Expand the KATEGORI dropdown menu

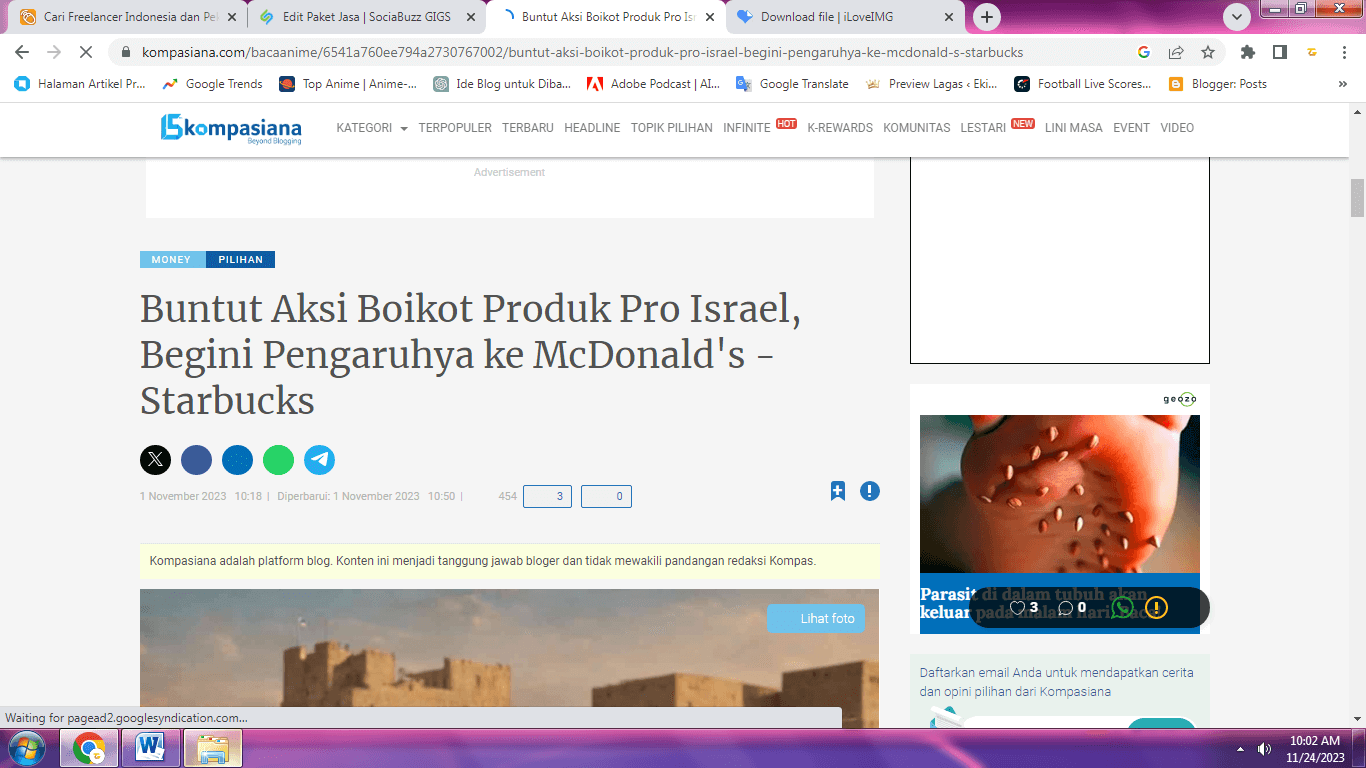[x=372, y=128]
